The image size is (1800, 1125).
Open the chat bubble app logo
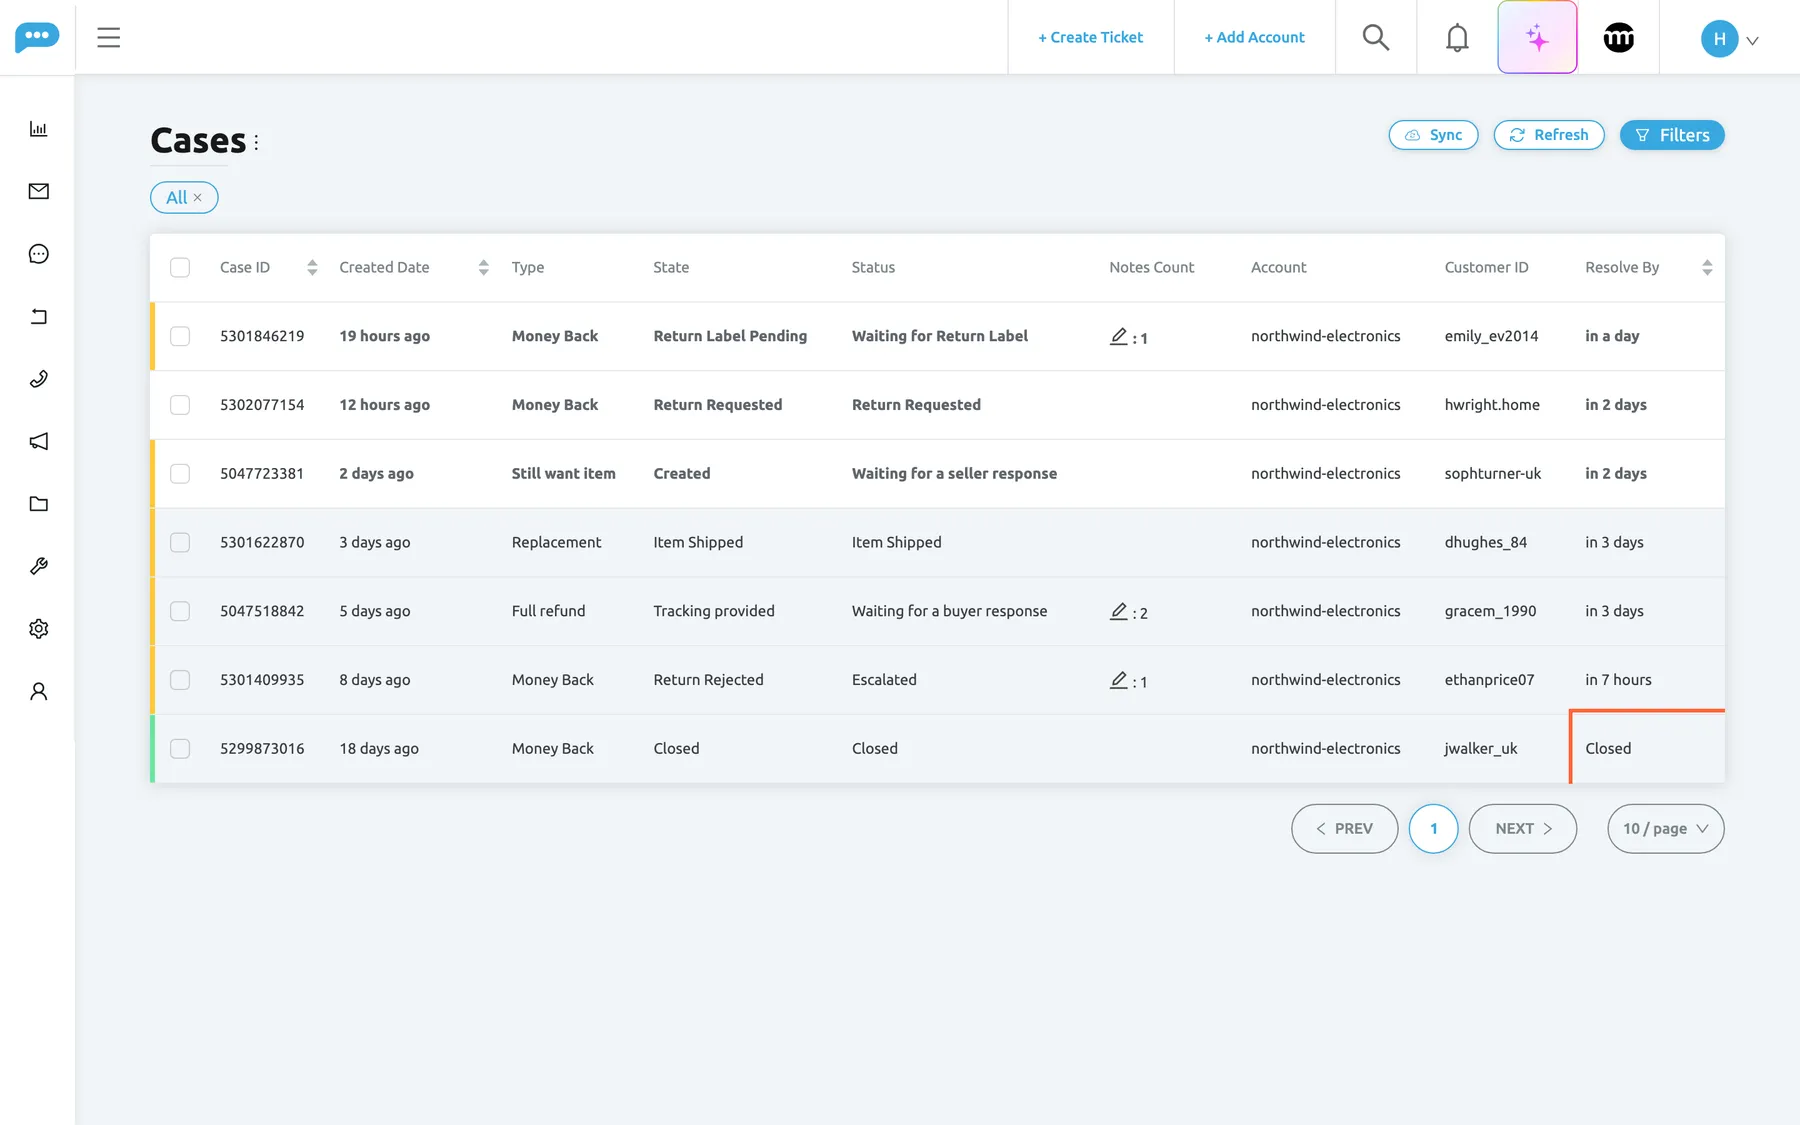(37, 37)
